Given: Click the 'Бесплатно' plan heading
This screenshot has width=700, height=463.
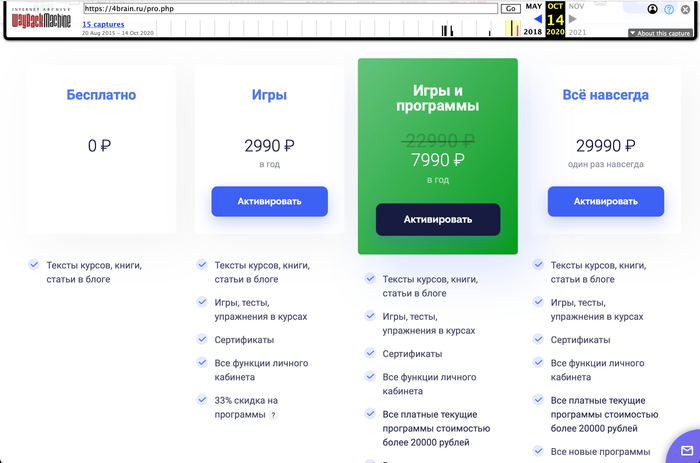Looking at the screenshot, I should [x=101, y=96].
